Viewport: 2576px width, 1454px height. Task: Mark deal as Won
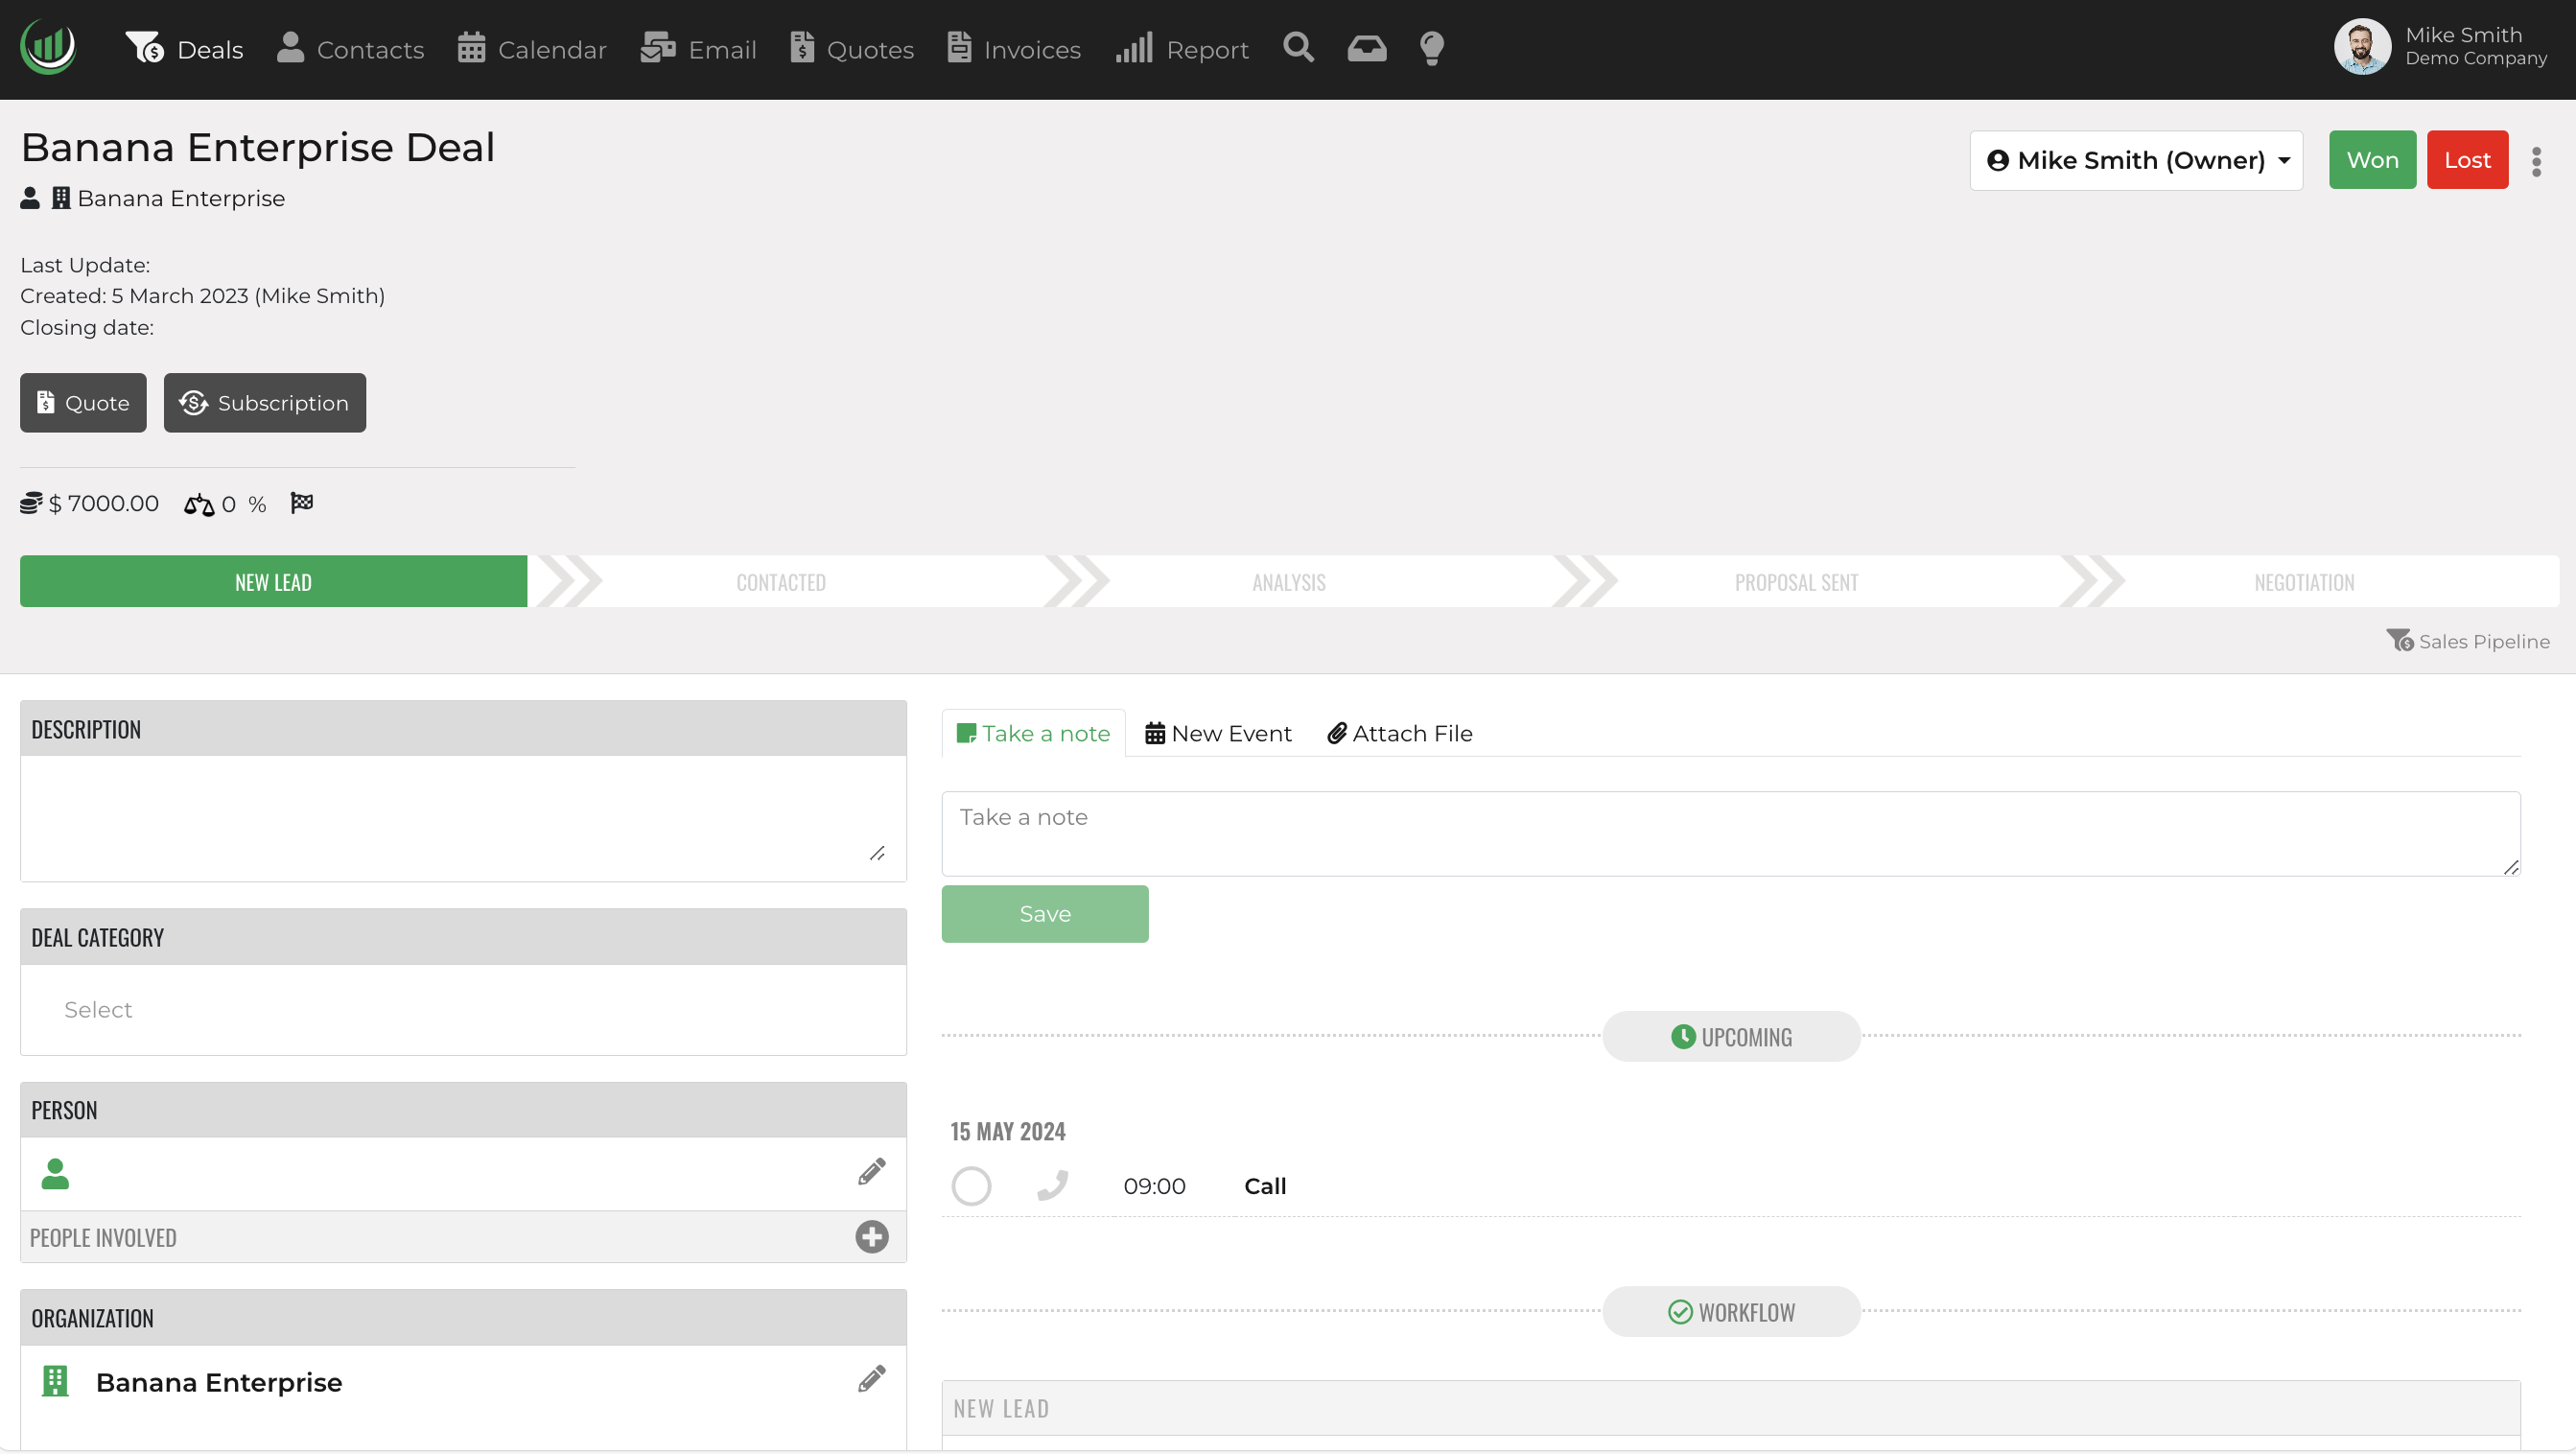coord(2372,160)
